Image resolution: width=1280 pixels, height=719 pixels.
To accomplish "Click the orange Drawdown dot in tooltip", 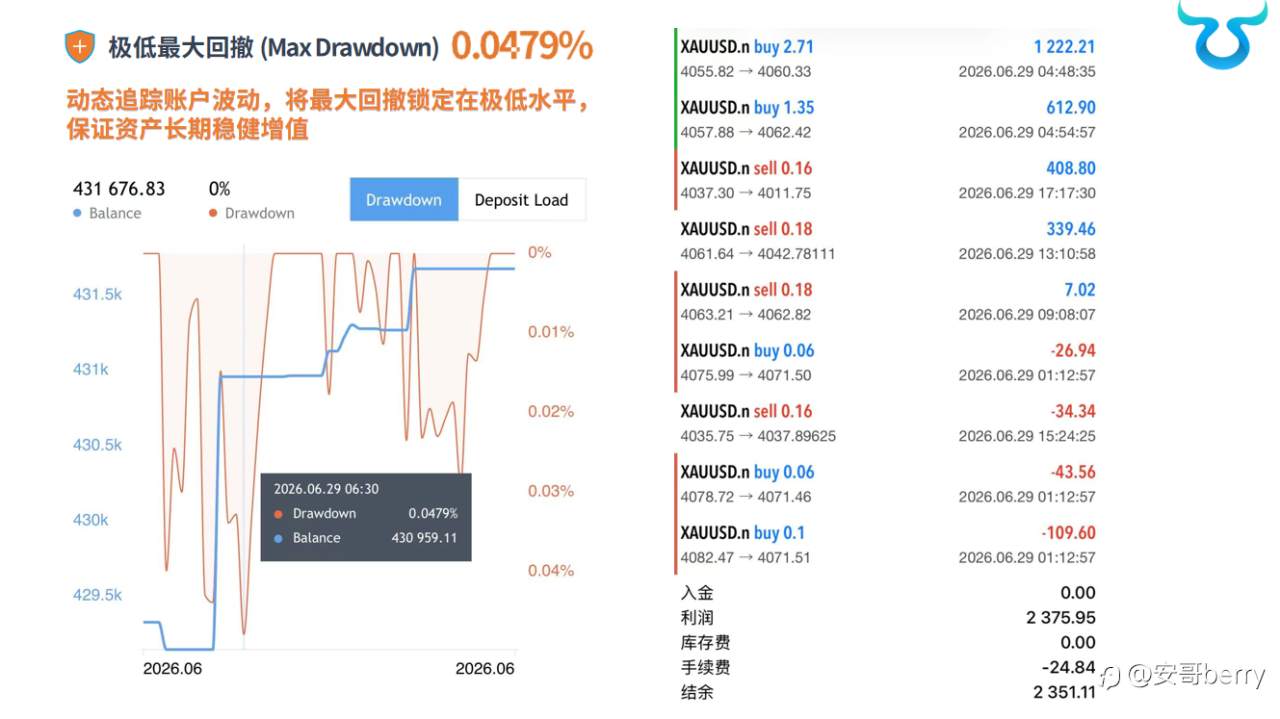I will 277,514.
